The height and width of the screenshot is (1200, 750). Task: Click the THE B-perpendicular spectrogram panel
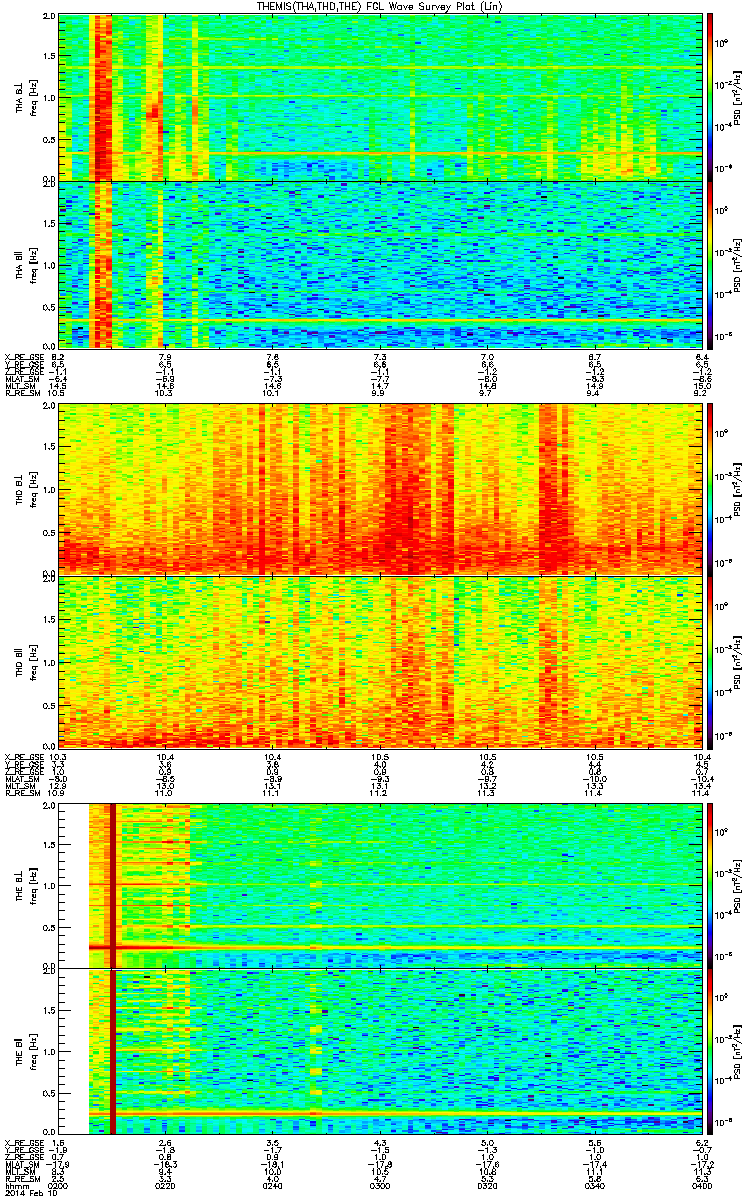click(x=379, y=885)
